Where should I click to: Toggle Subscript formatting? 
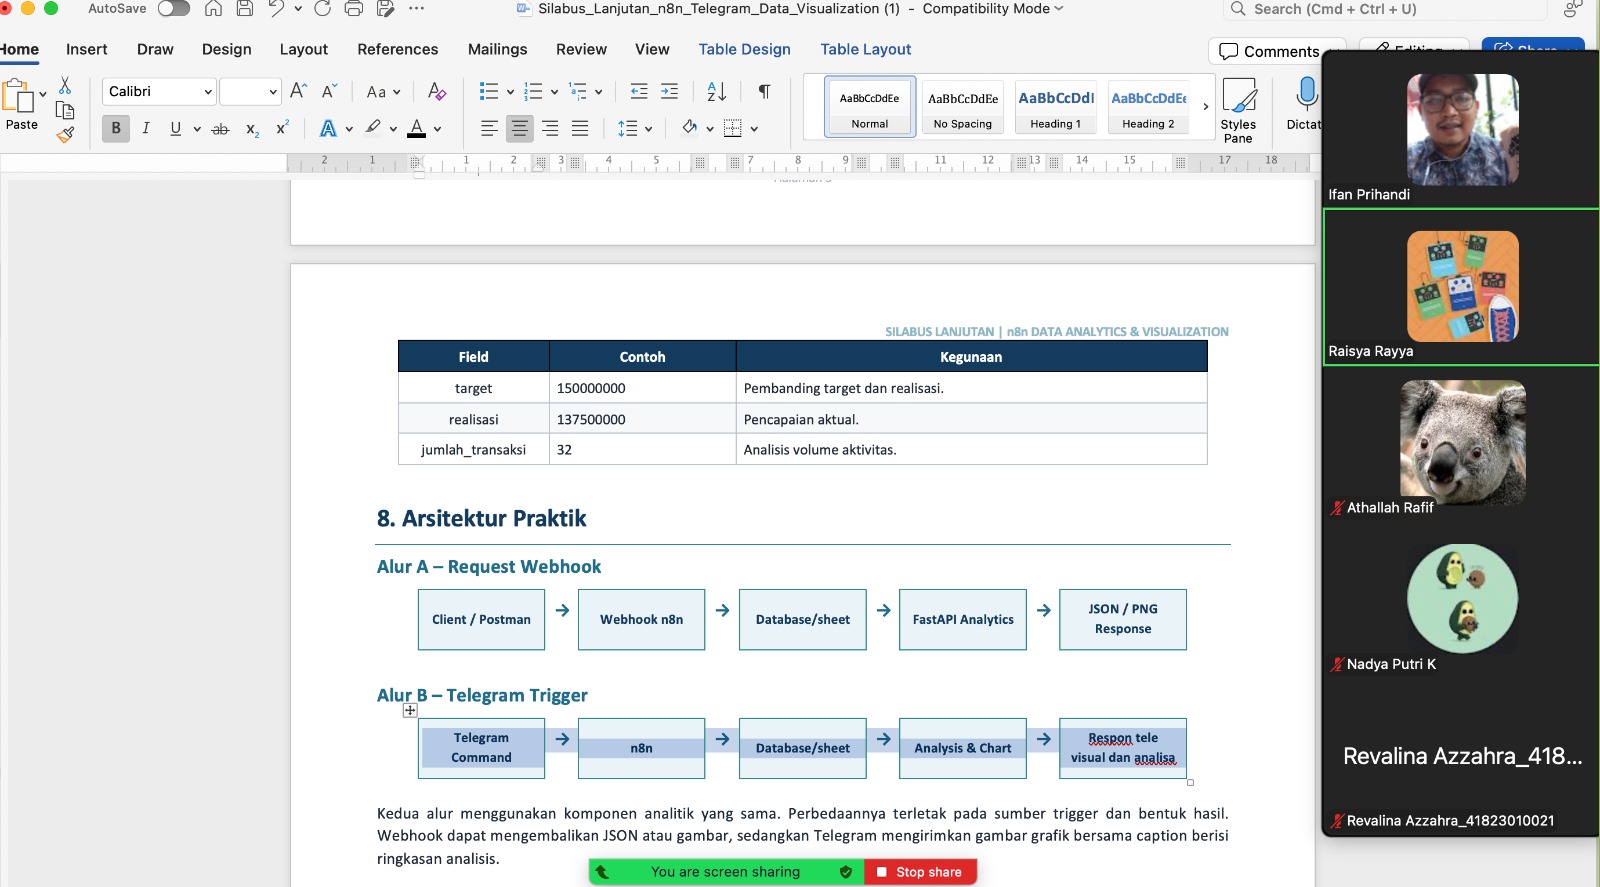coord(253,129)
